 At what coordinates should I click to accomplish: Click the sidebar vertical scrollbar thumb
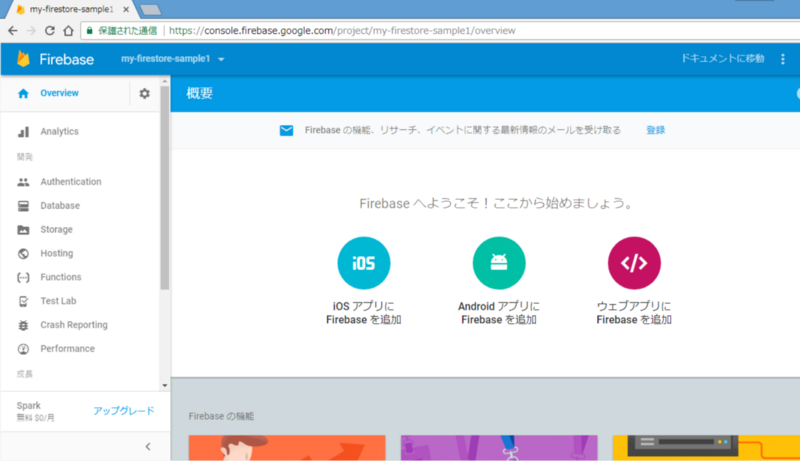(x=165, y=188)
